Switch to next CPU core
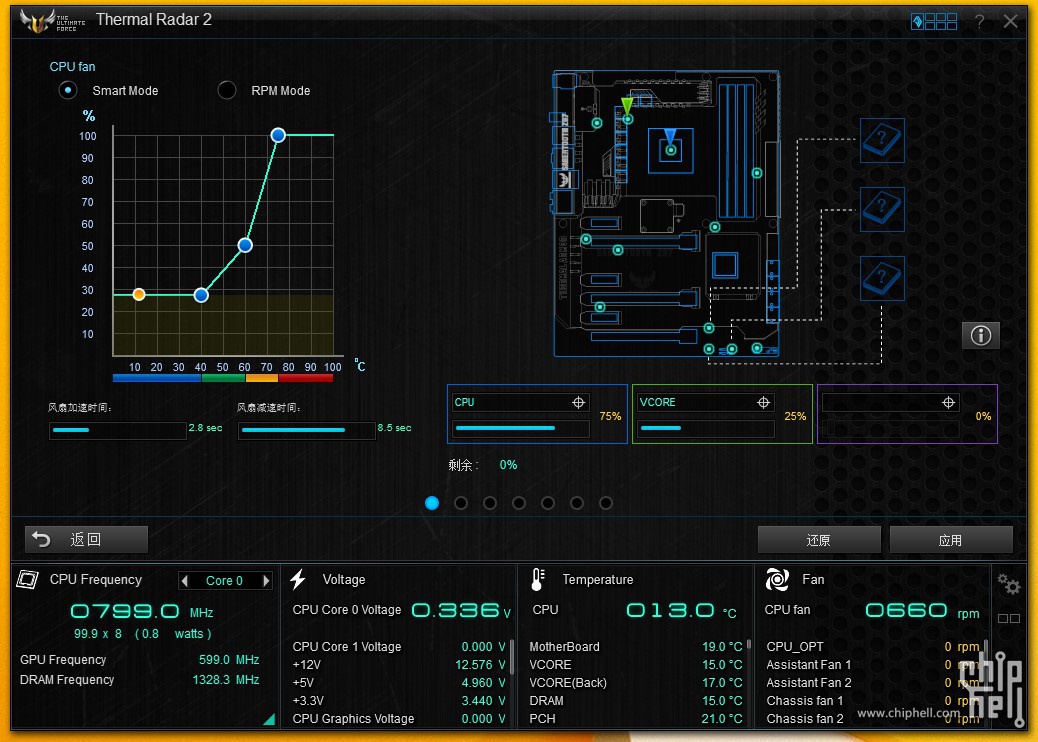Screen dimensions: 1038x742 (x=265, y=580)
